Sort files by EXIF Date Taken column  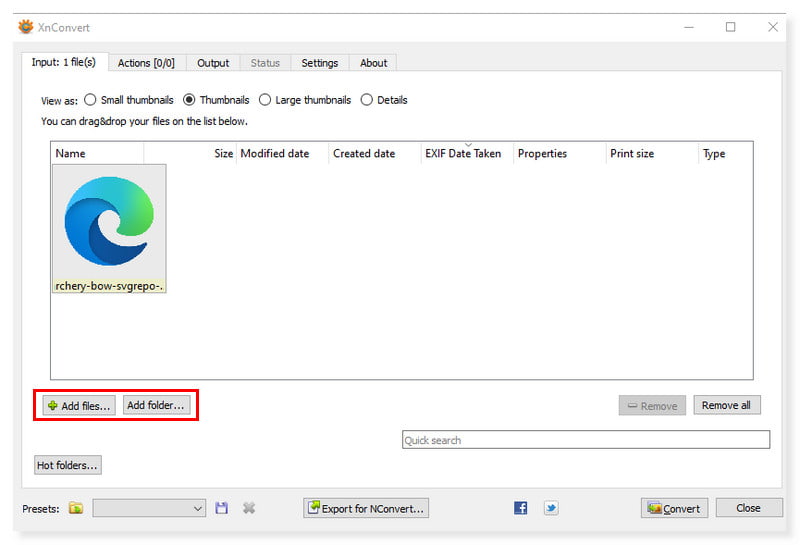click(x=463, y=154)
